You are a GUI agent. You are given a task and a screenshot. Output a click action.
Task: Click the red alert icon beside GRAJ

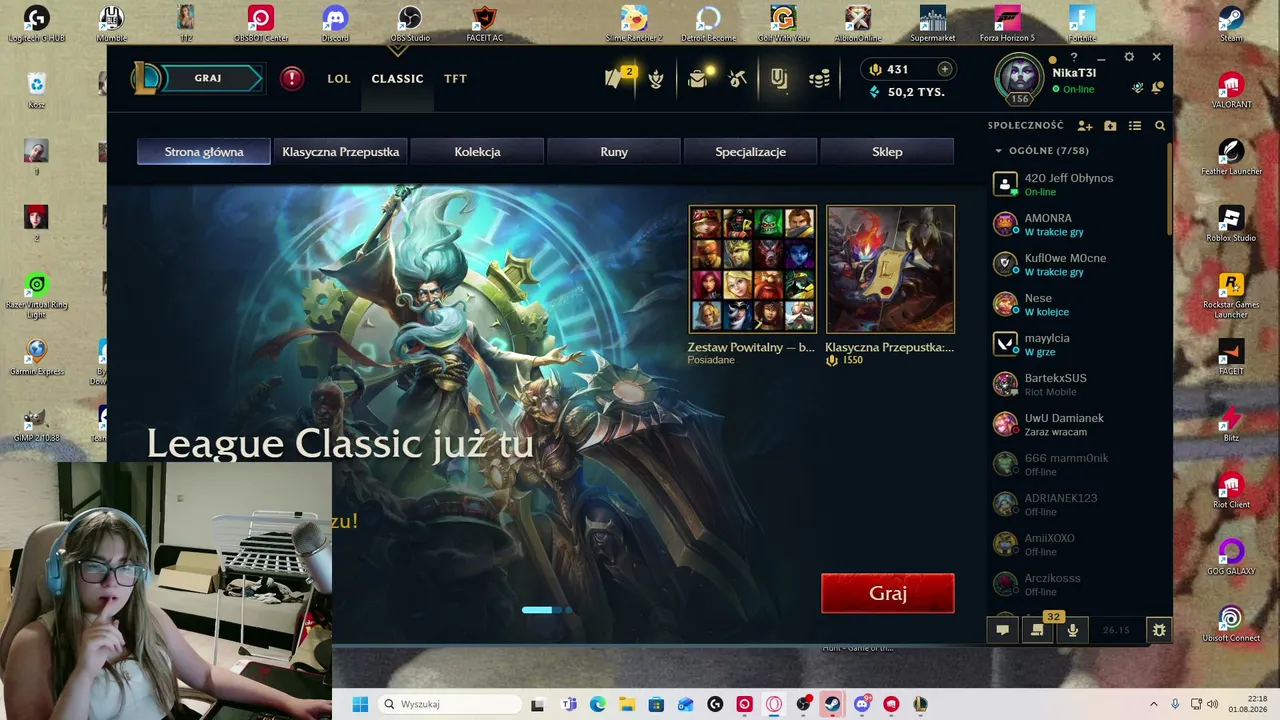pyautogui.click(x=292, y=78)
